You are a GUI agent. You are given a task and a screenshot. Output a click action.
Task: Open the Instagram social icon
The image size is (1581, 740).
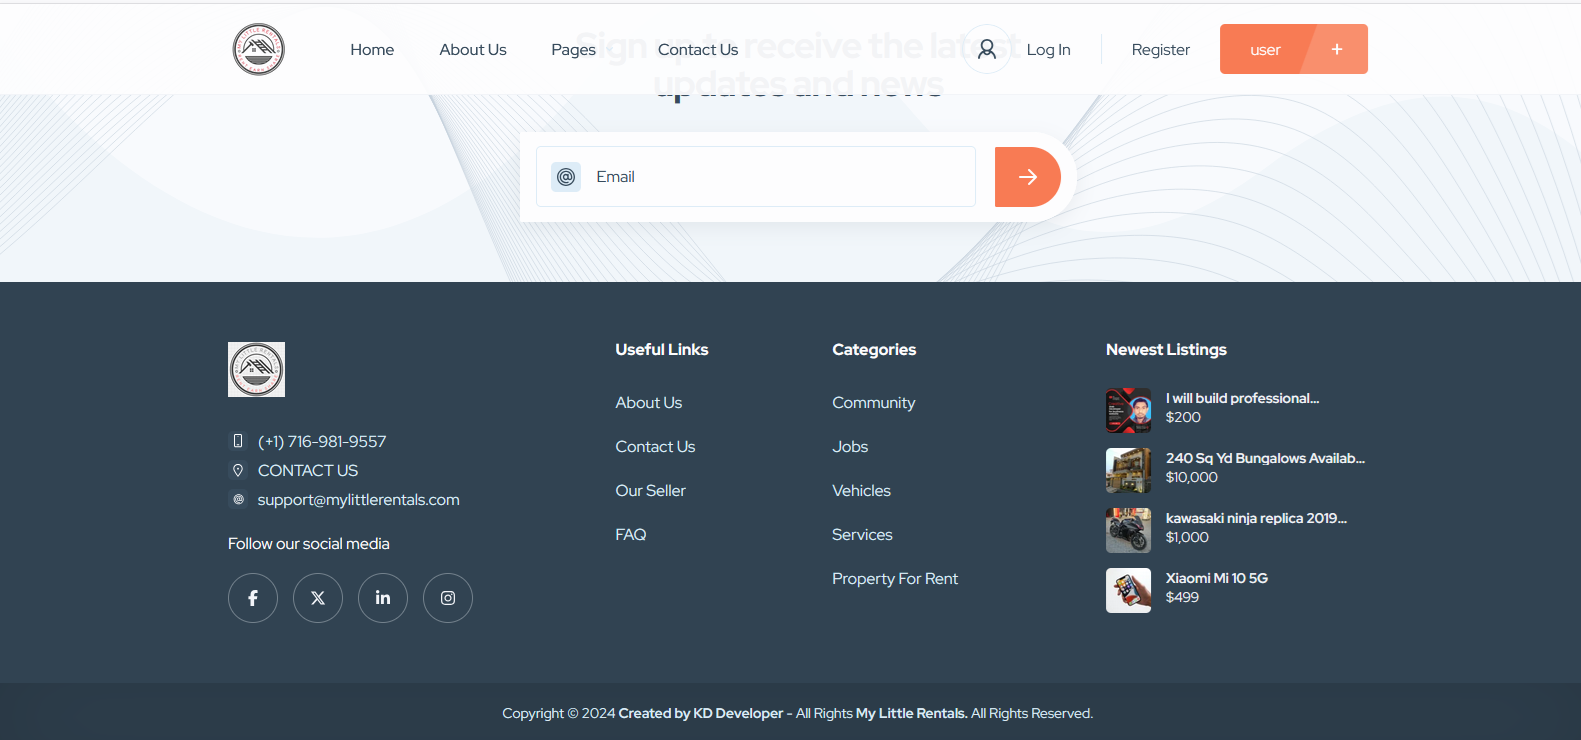coord(448,598)
